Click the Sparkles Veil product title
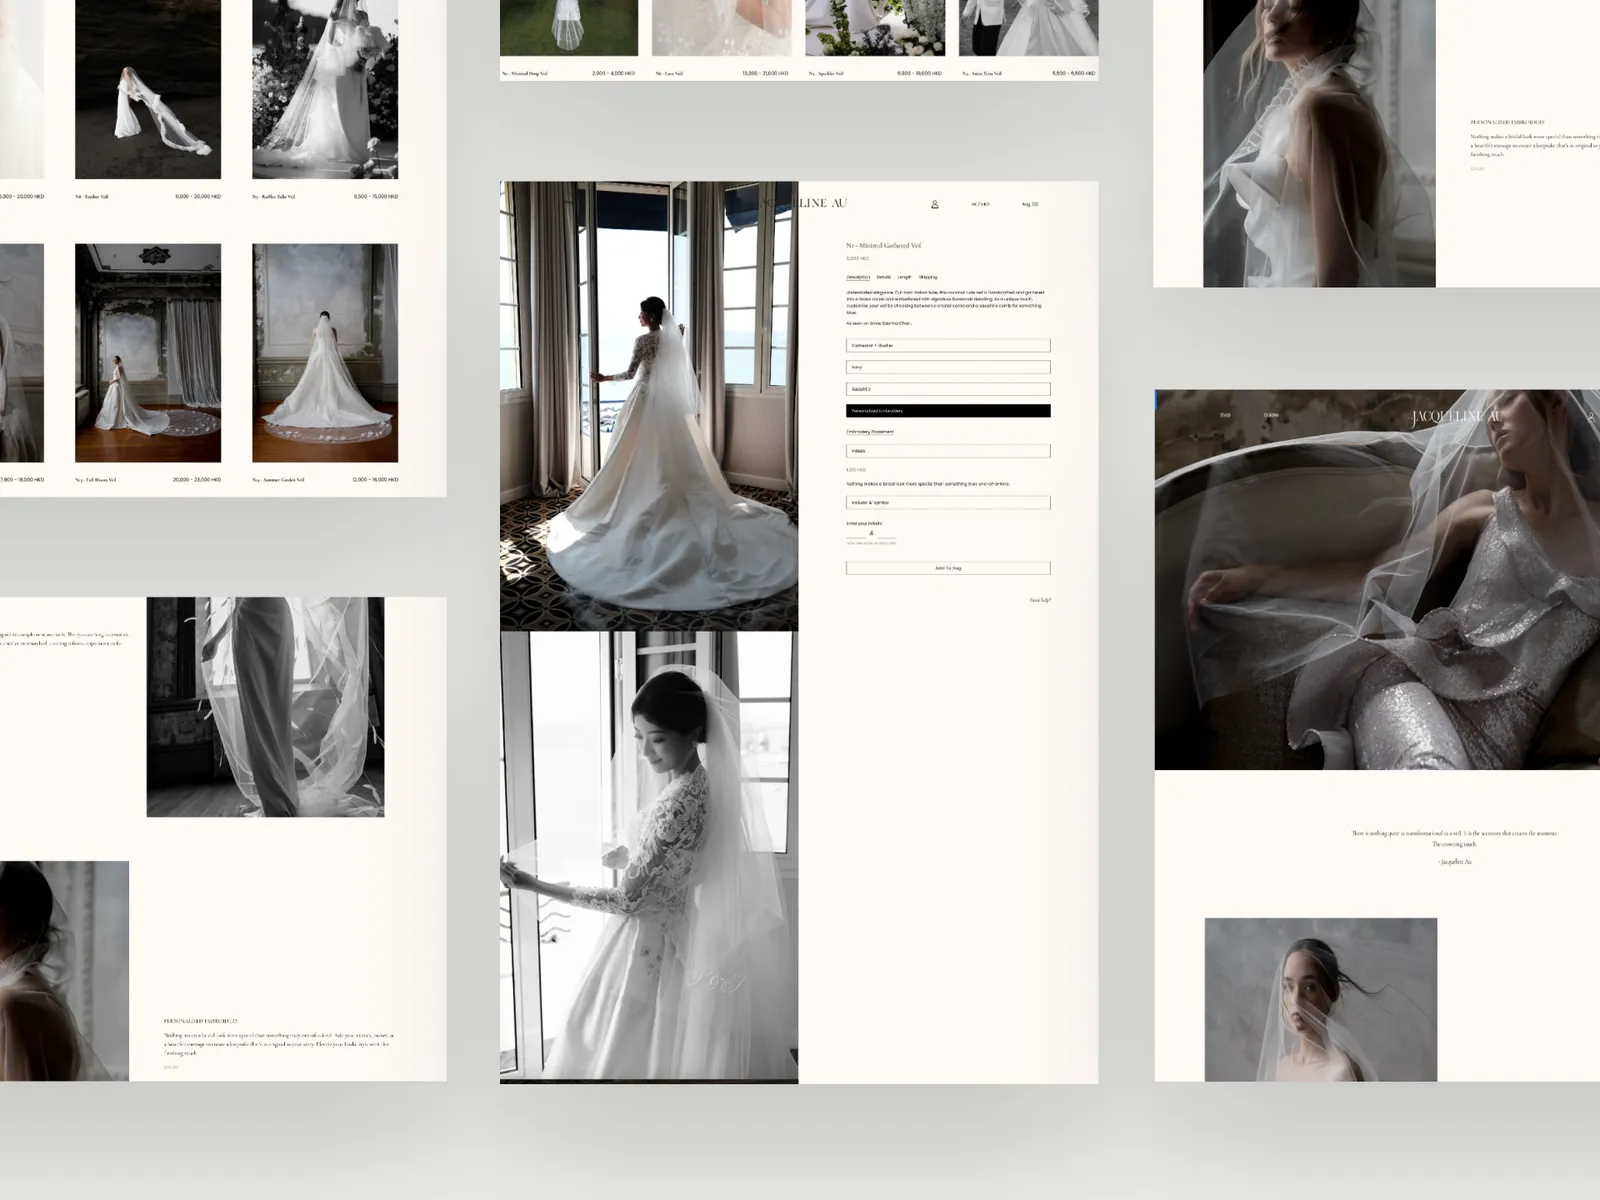 point(826,73)
